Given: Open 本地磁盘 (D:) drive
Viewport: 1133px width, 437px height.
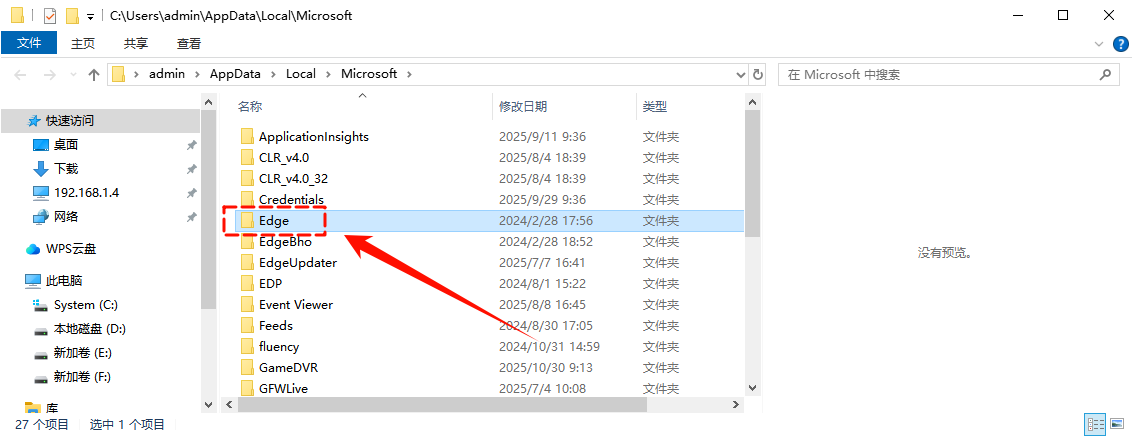Looking at the screenshot, I should [x=90, y=329].
